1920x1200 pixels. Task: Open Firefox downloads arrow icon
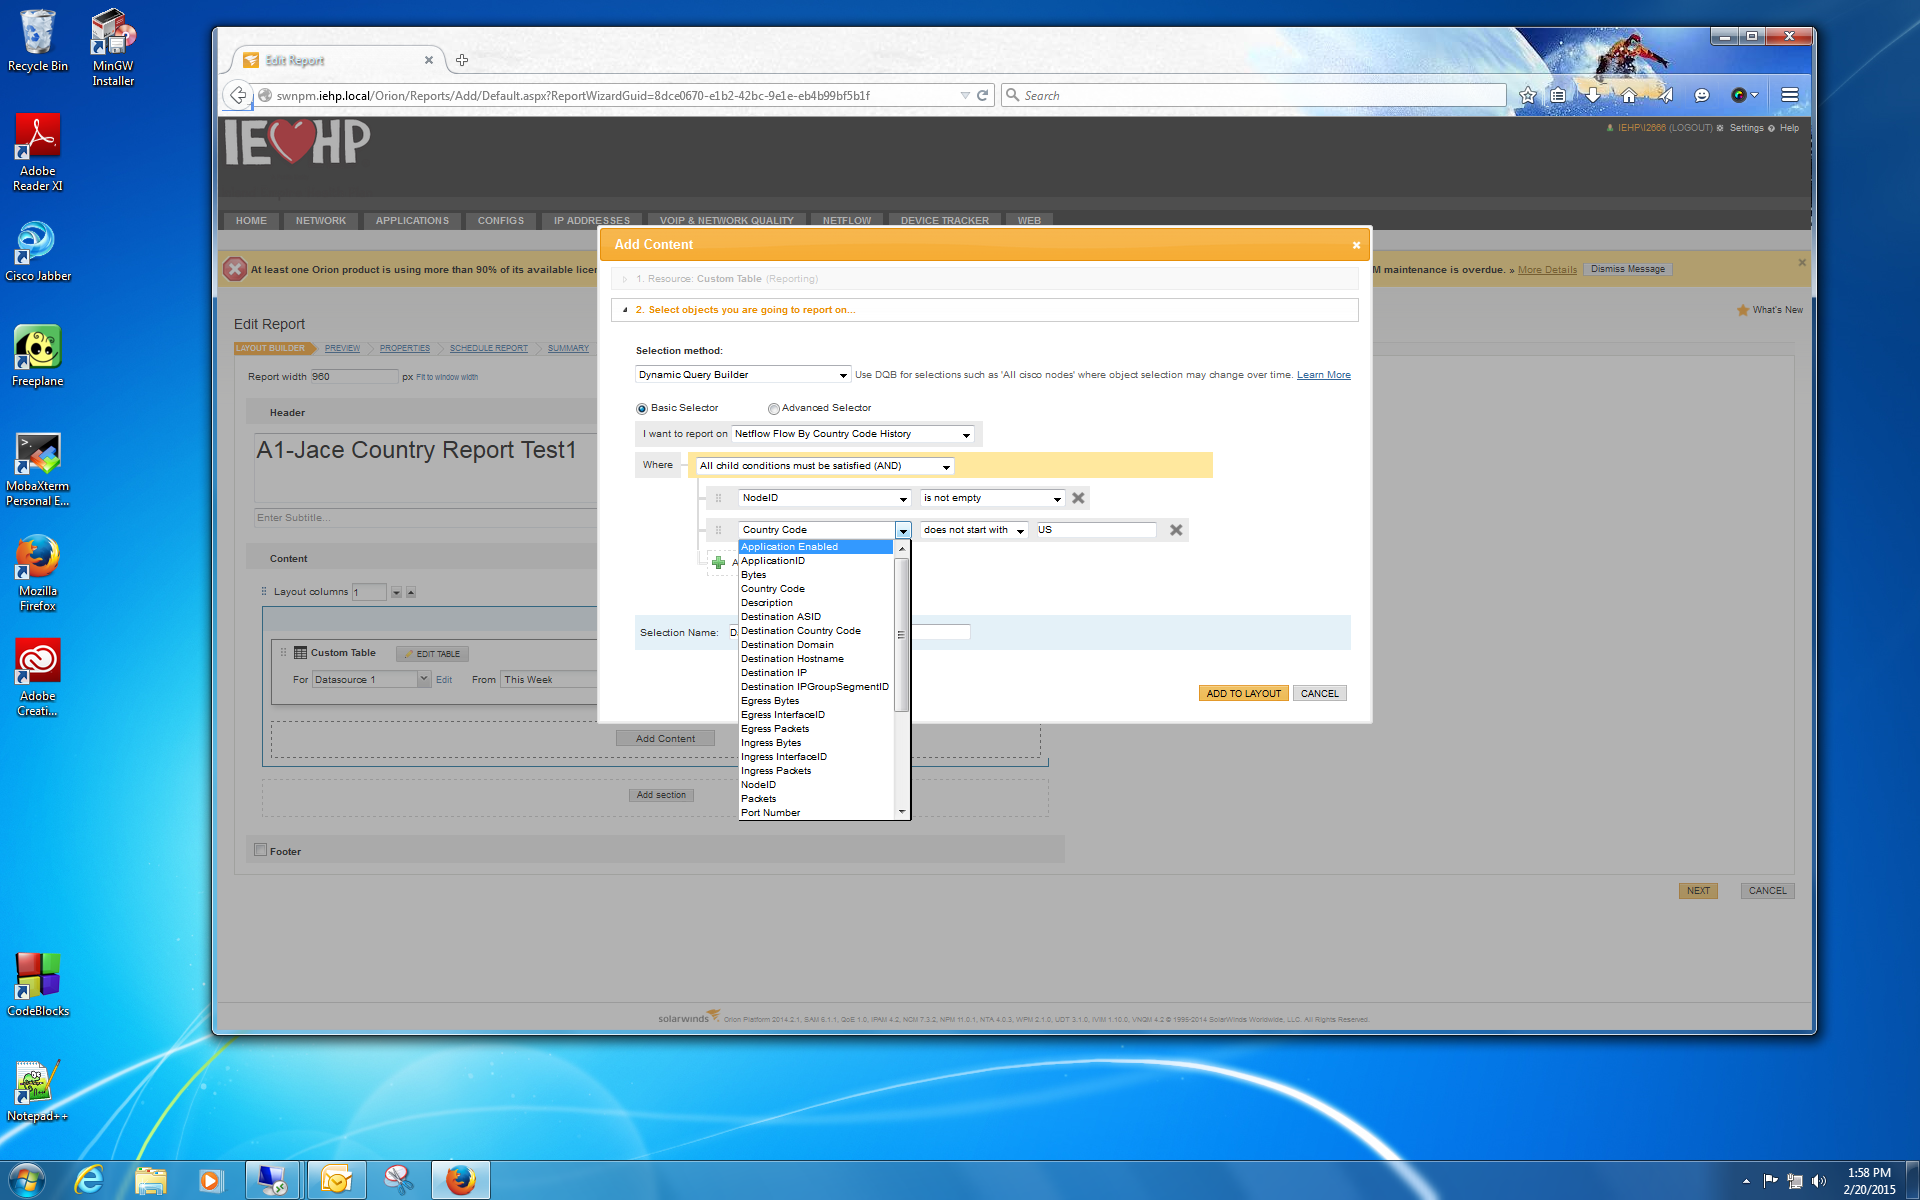tap(1593, 95)
